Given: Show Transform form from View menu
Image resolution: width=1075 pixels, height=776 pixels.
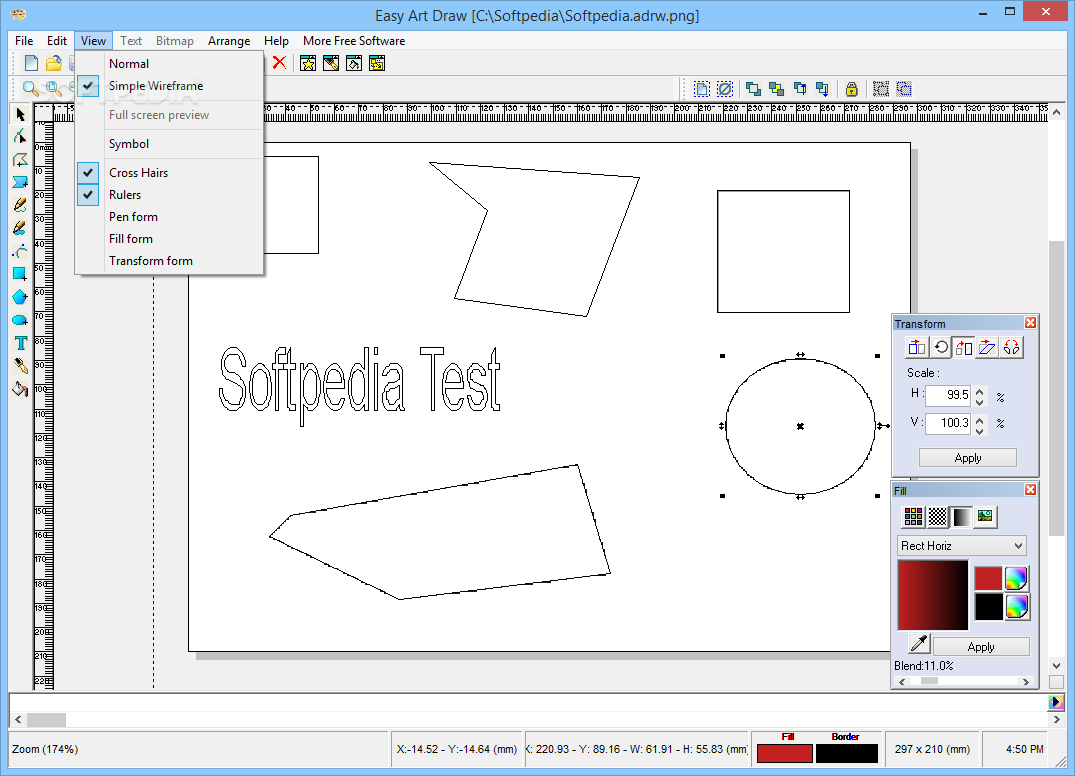Looking at the screenshot, I should [169, 260].
